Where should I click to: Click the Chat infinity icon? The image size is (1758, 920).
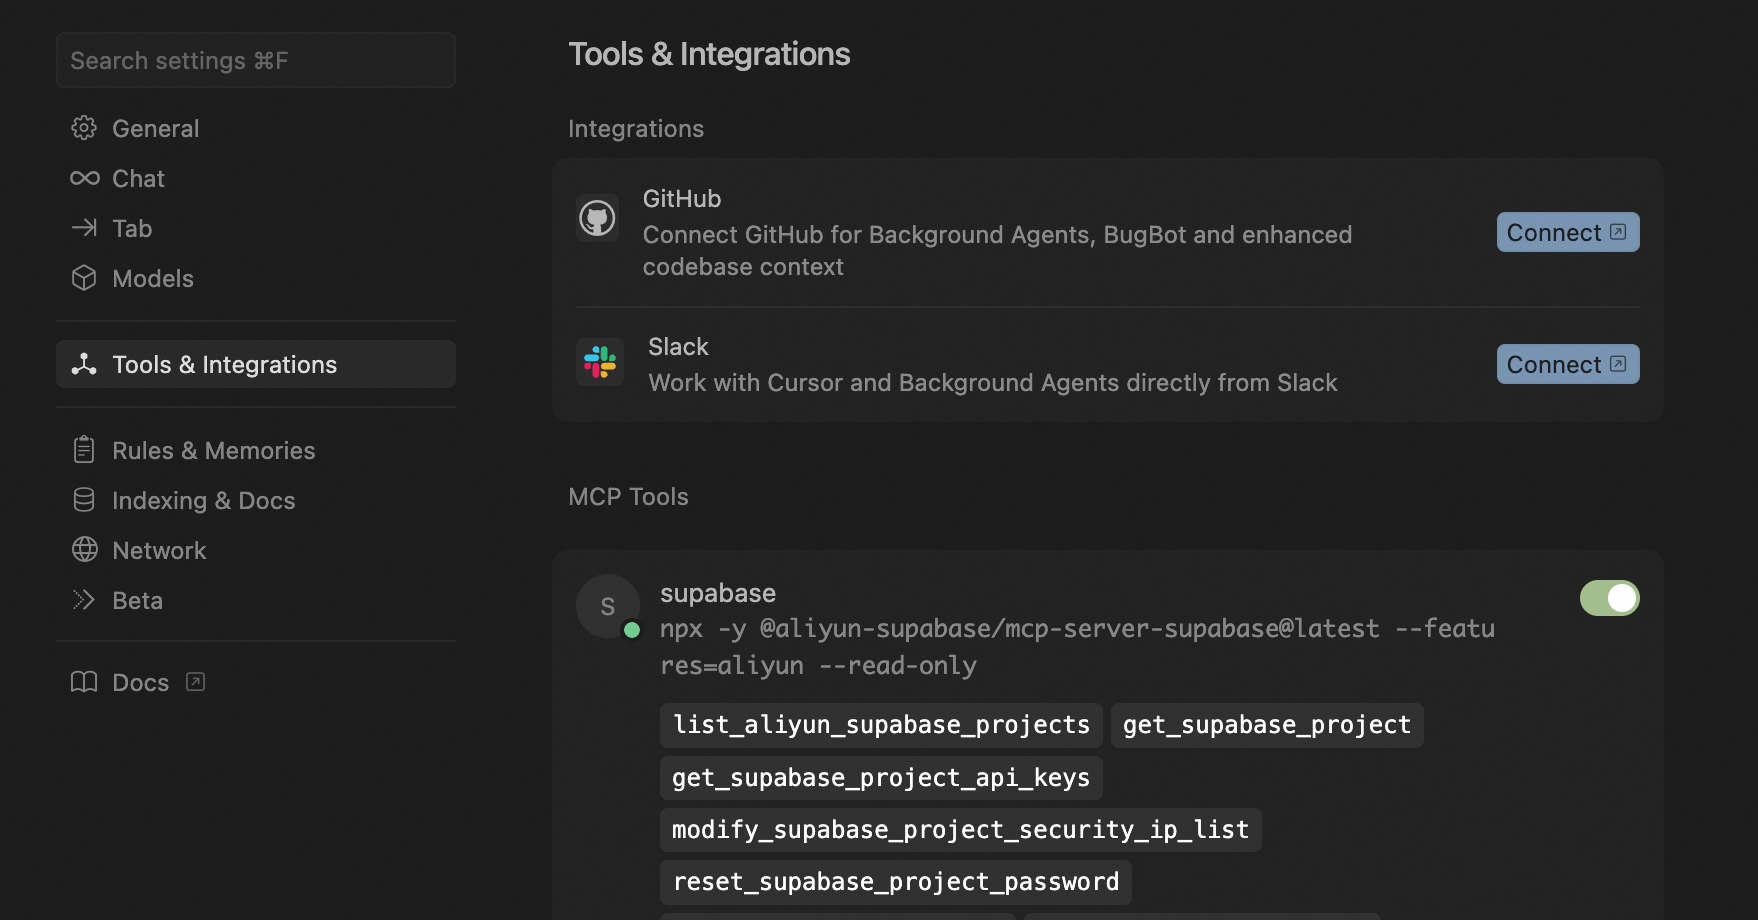tap(84, 178)
